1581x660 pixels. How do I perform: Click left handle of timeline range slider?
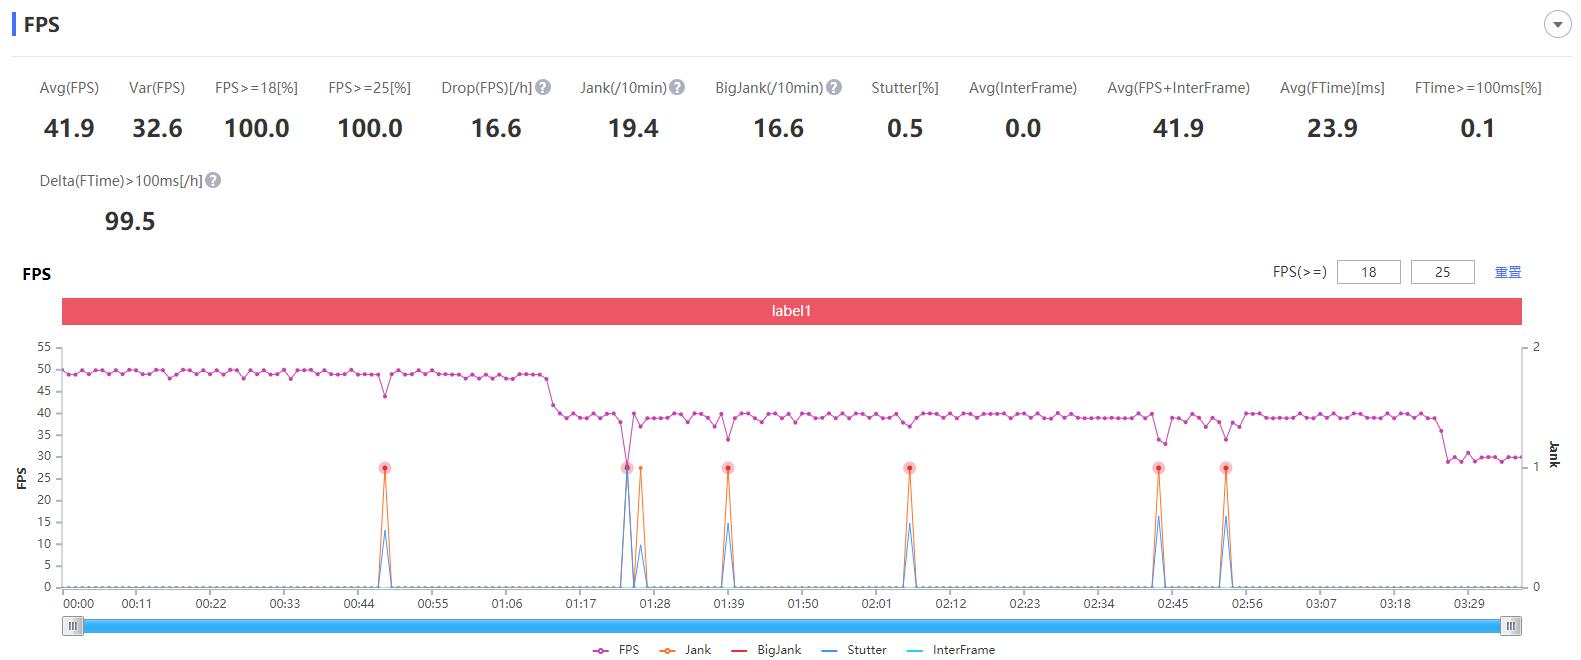[72, 626]
